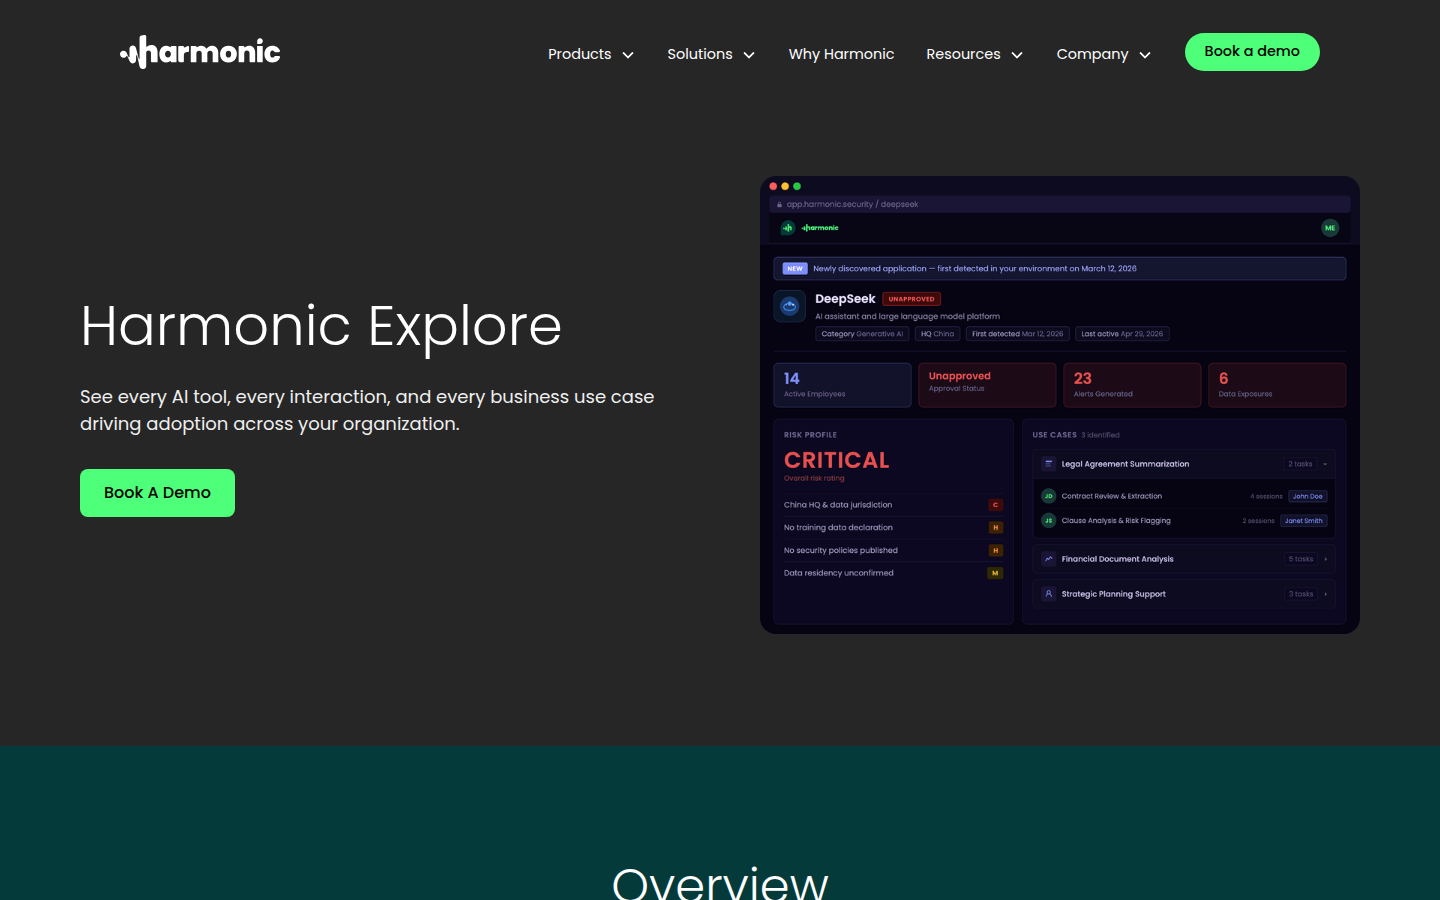This screenshot has width=1440, height=900.
Task: Click the Last active Apr 29, 2026 chip
Action: click(1122, 334)
